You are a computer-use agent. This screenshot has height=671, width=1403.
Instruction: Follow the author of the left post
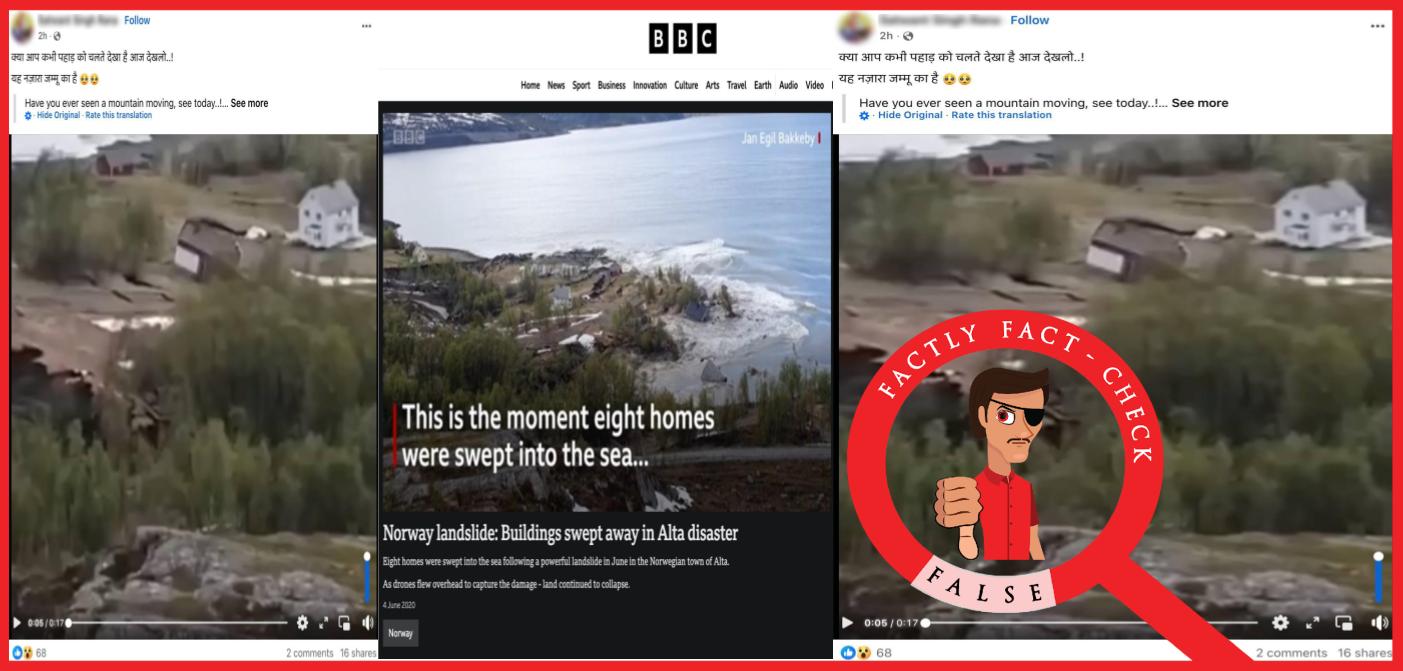point(137,20)
